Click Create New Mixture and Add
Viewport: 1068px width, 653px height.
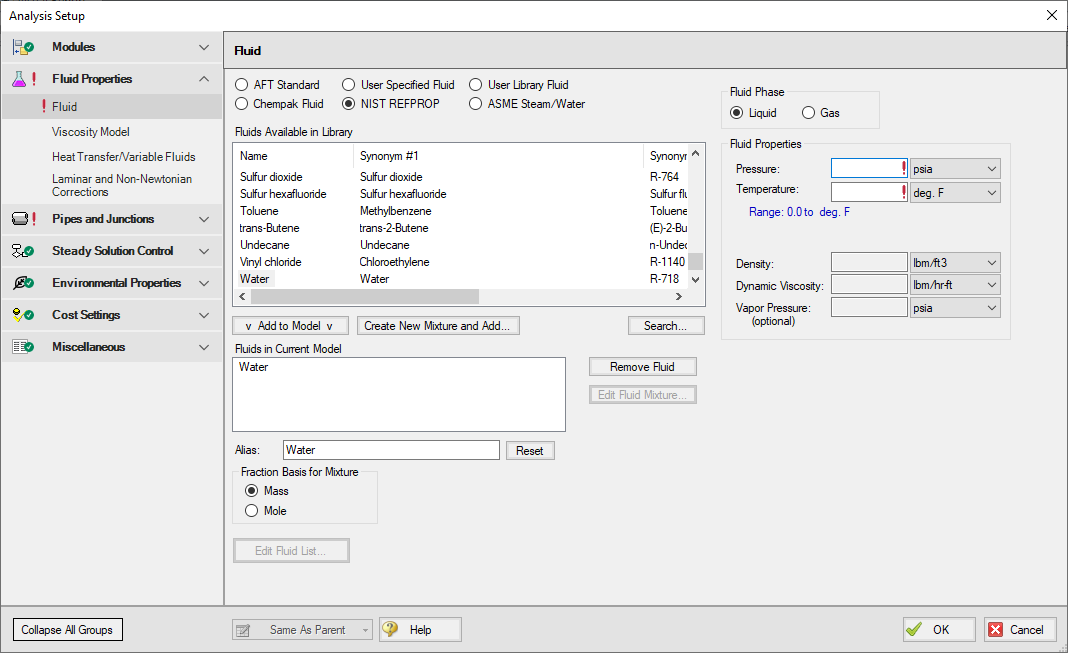[437, 326]
